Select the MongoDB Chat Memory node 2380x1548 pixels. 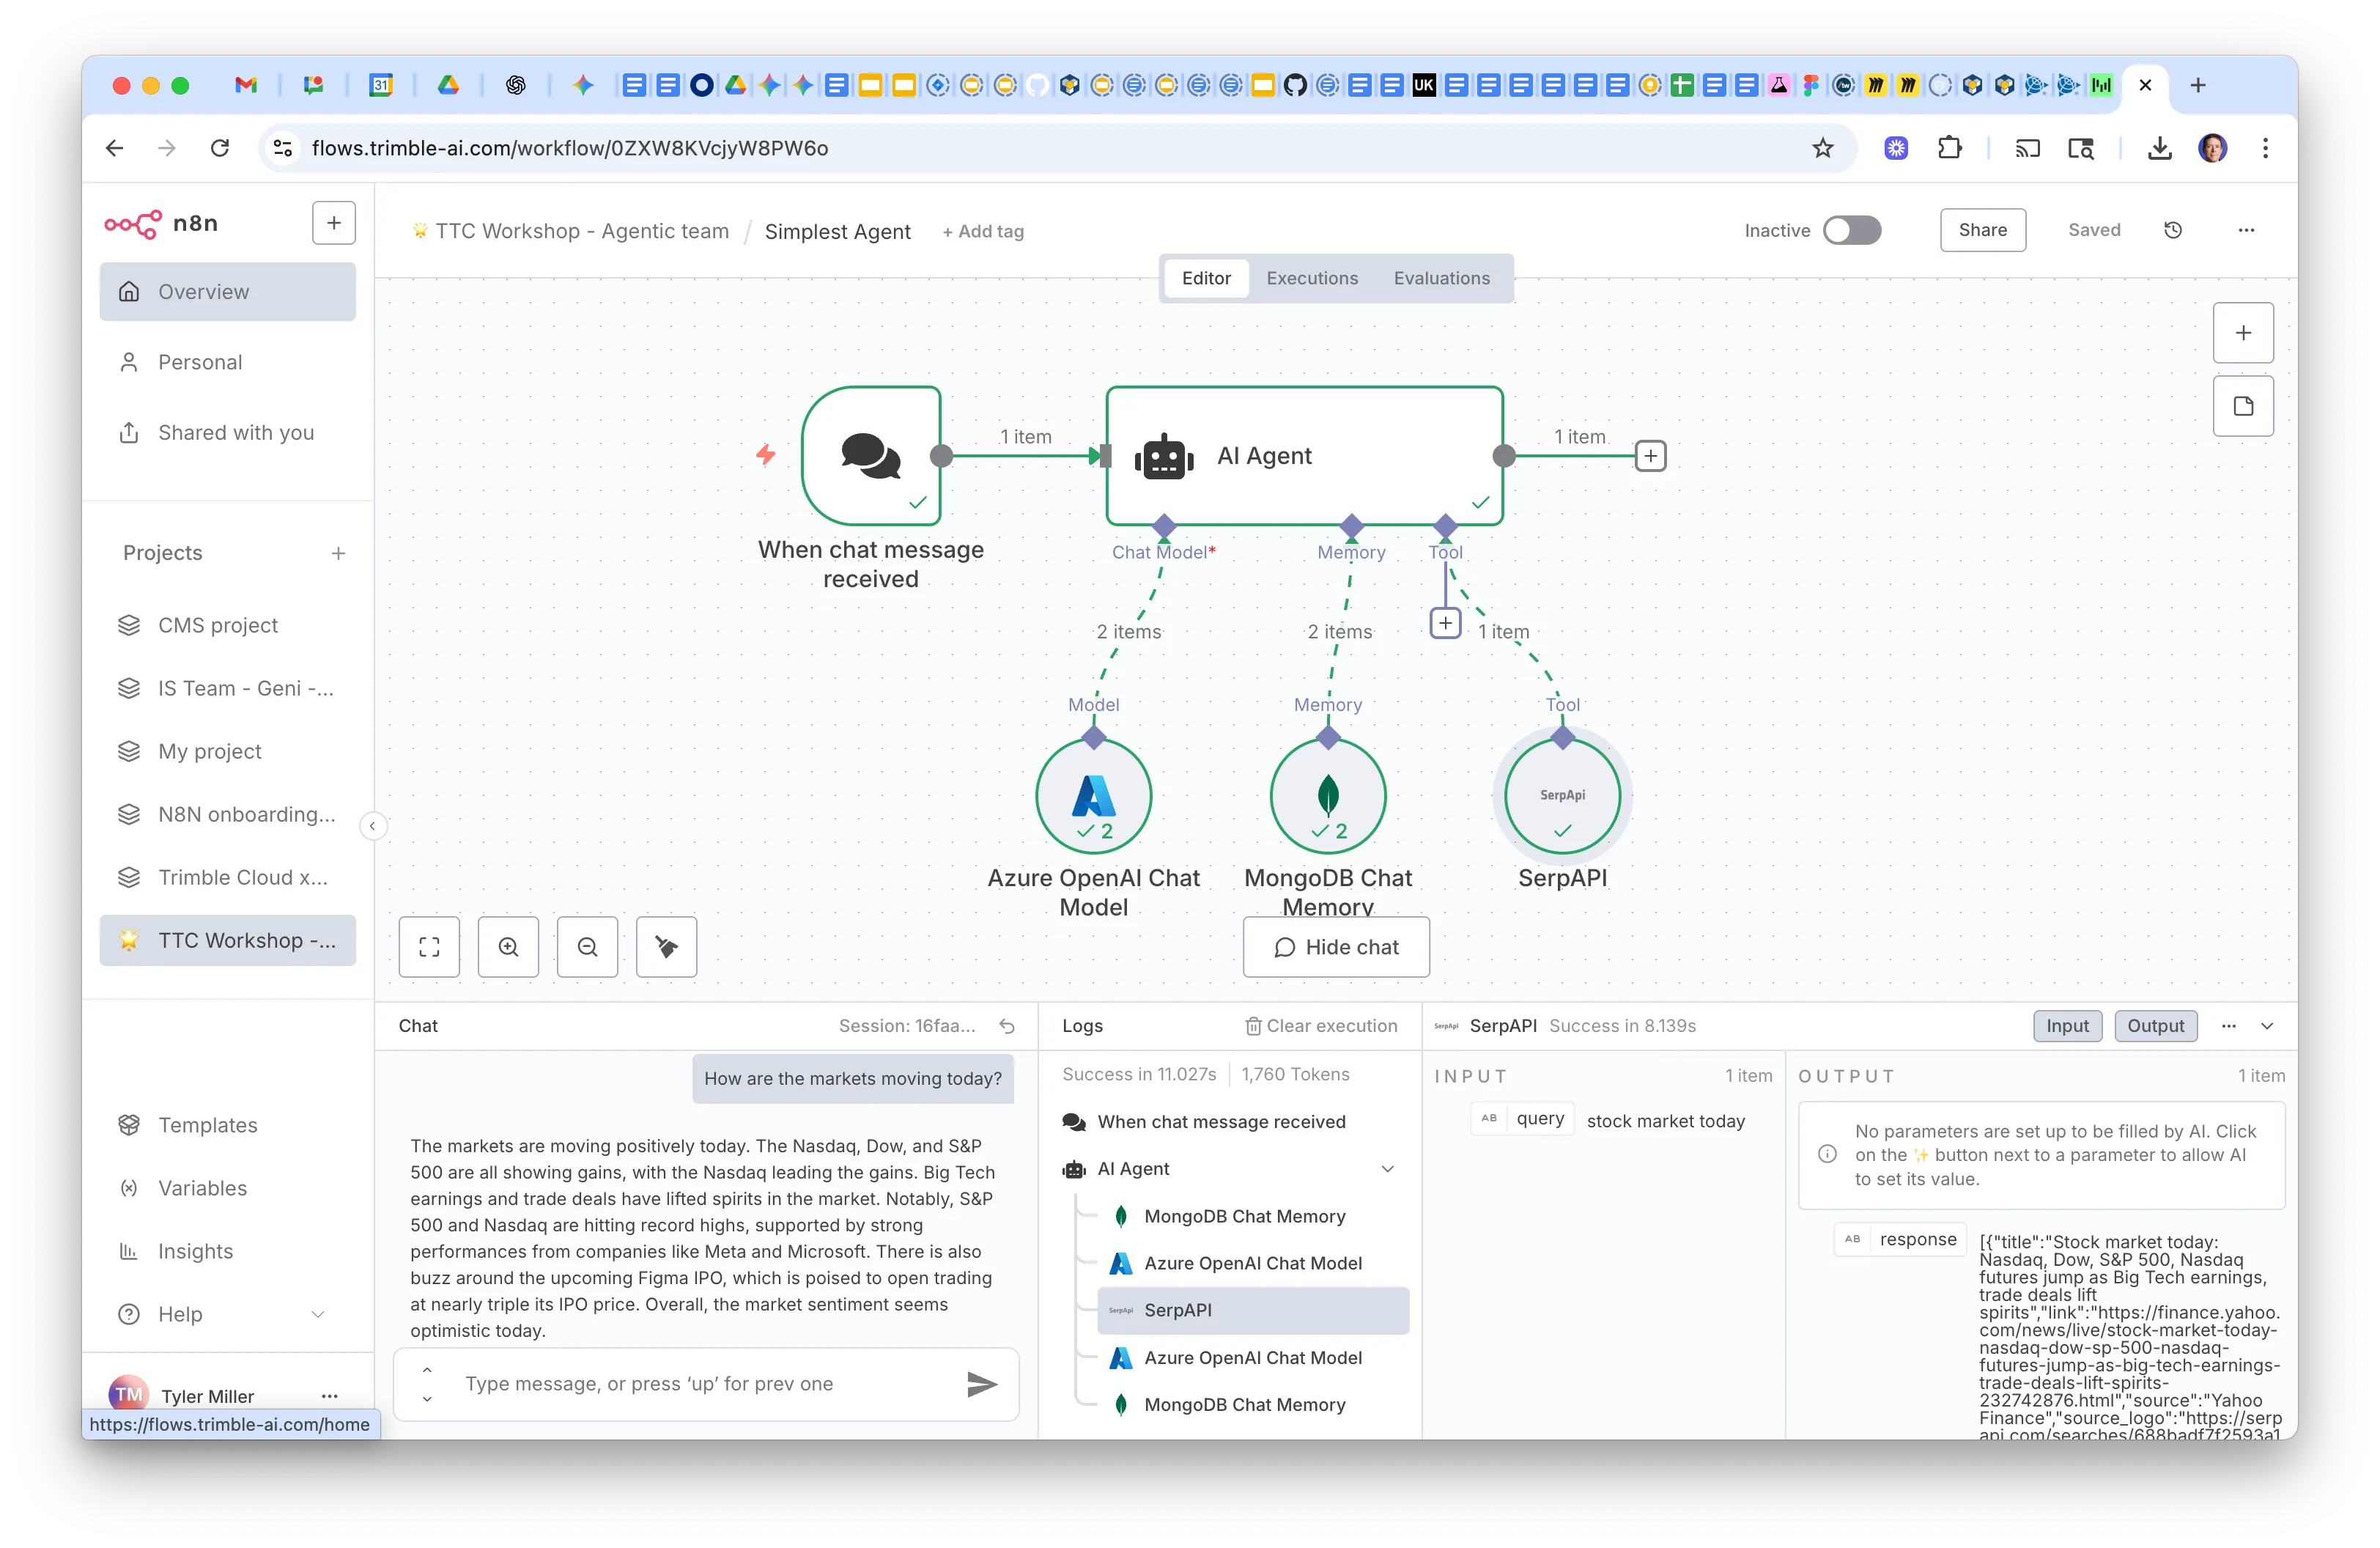(x=1328, y=796)
